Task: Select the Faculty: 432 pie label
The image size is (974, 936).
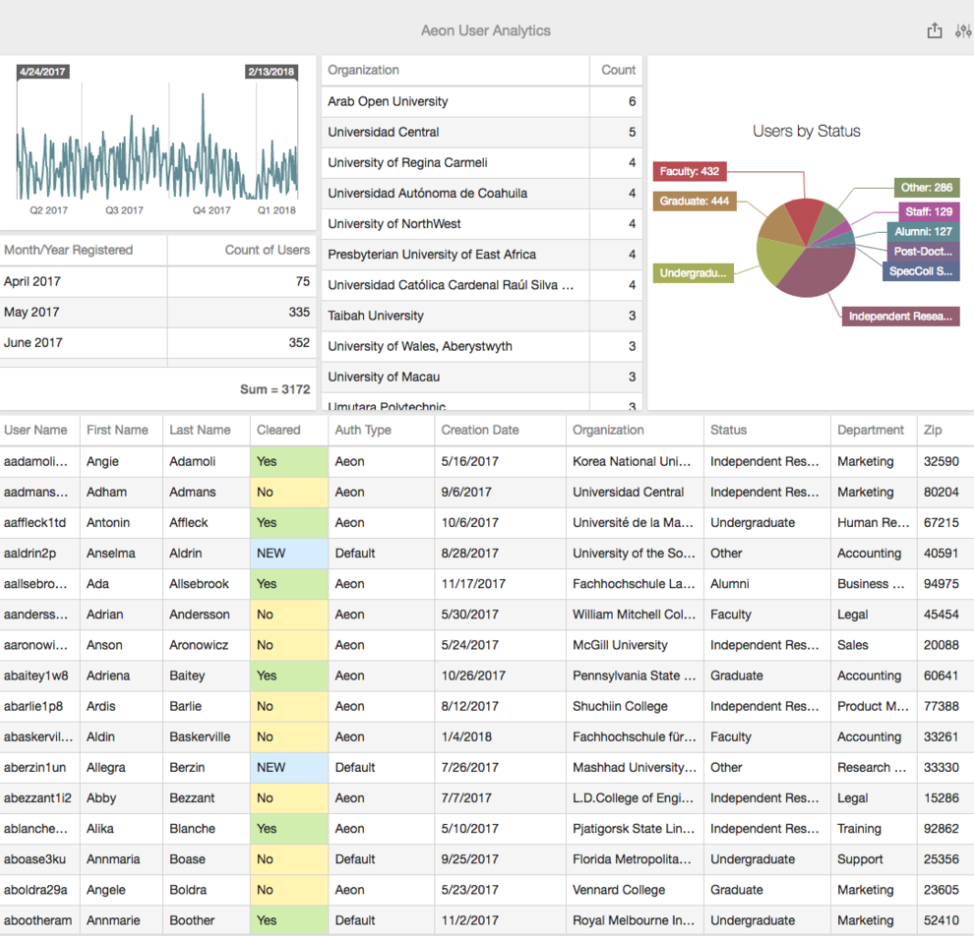Action: [690, 172]
